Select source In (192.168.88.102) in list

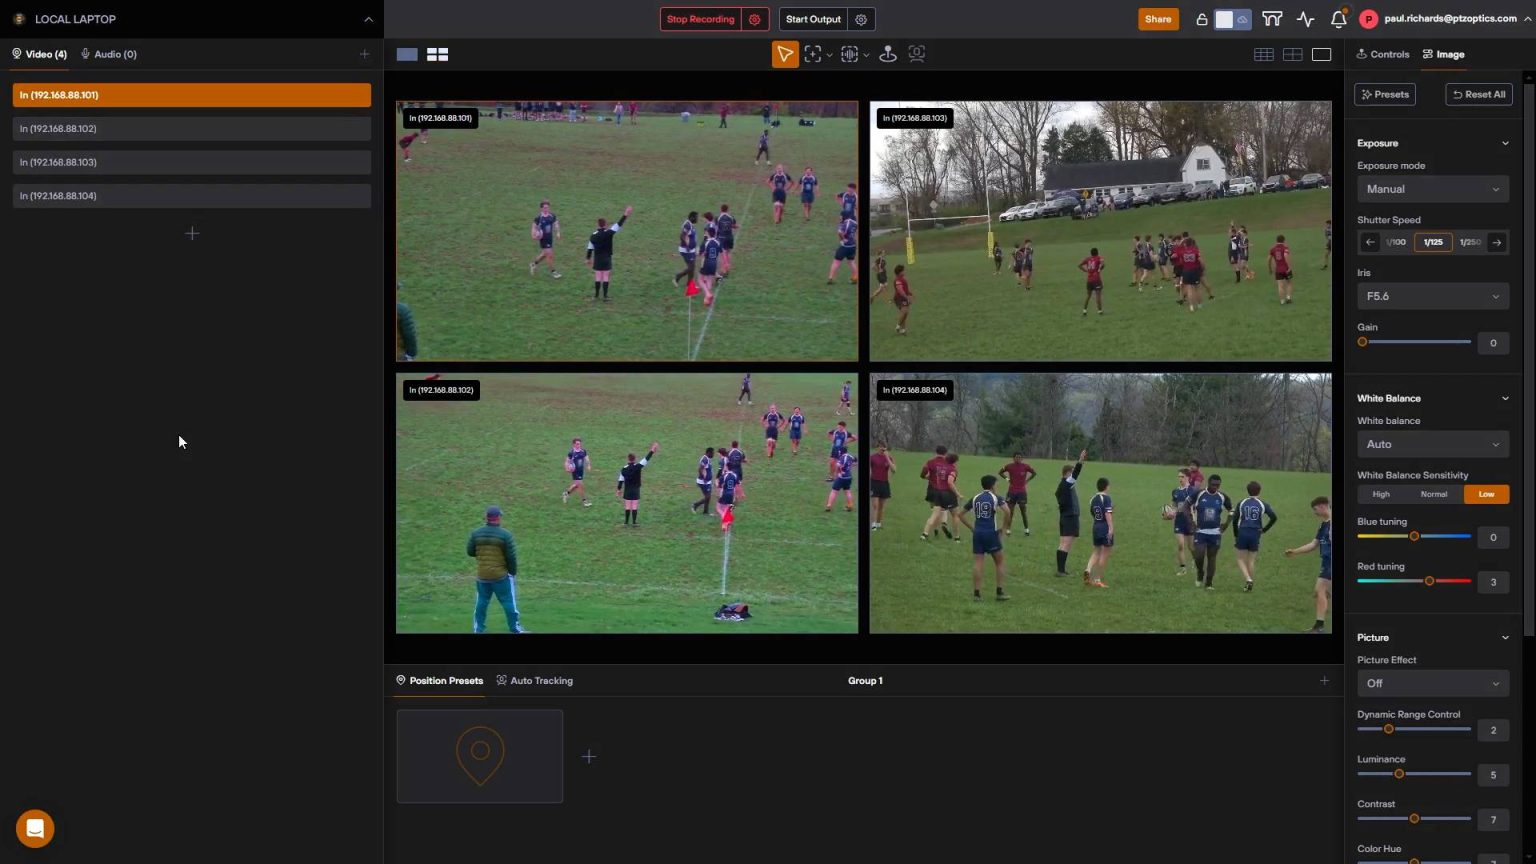192,128
